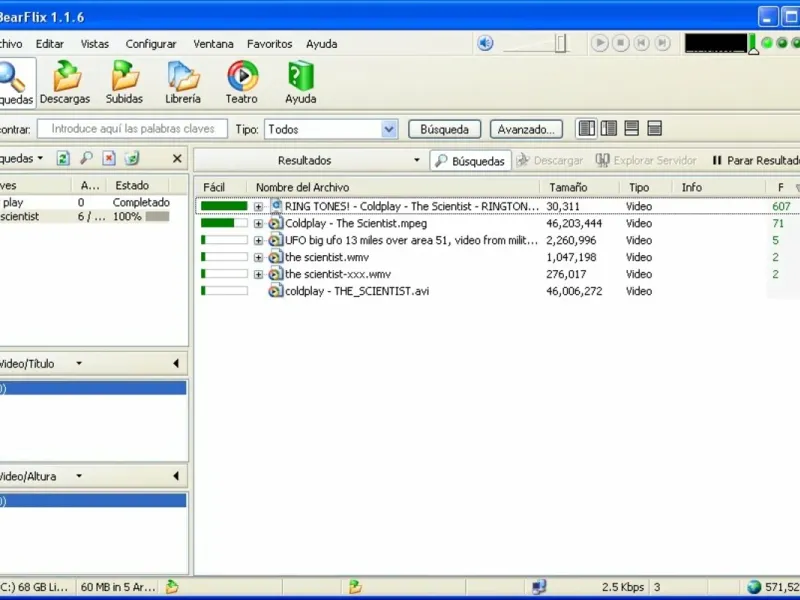Click Parar Resultados button
Image resolution: width=800 pixels, height=600 pixels.
(756, 161)
